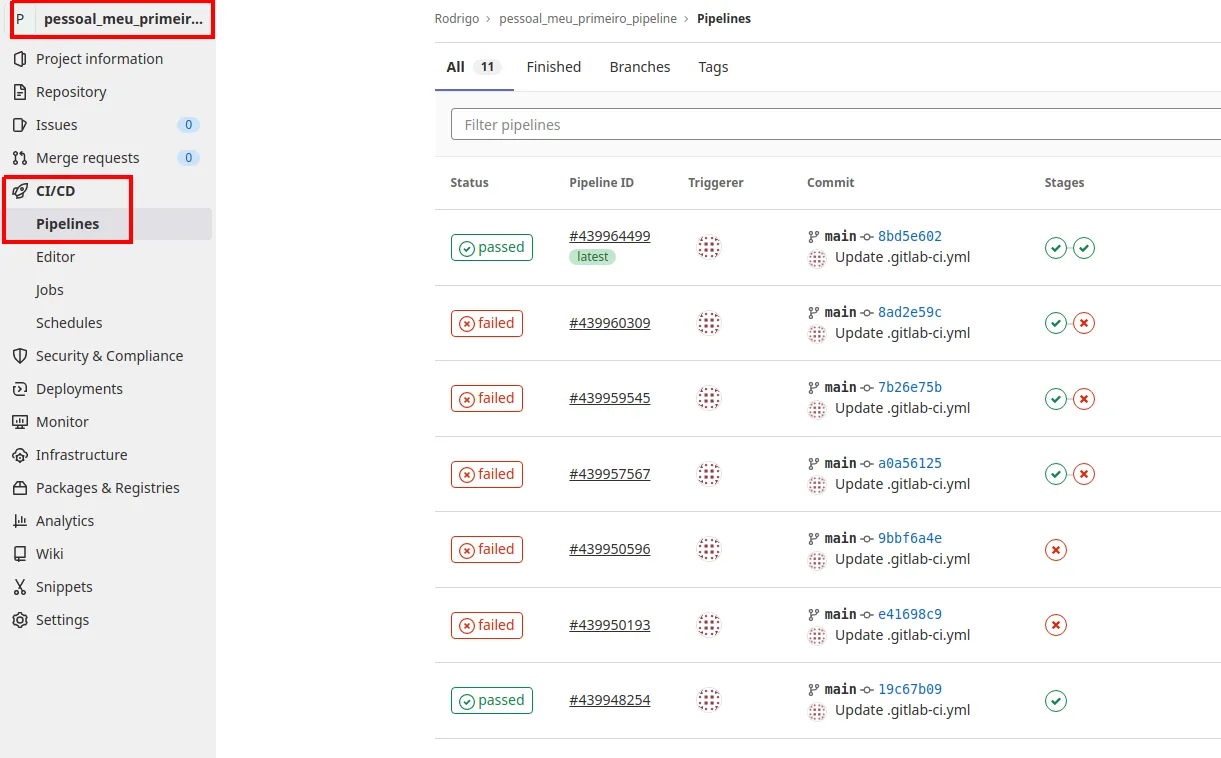Open Pipelines in the sidebar

106,224
